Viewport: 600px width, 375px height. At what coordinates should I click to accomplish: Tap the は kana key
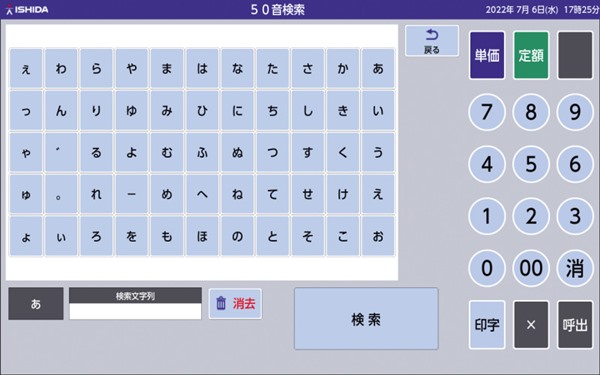[x=202, y=68]
